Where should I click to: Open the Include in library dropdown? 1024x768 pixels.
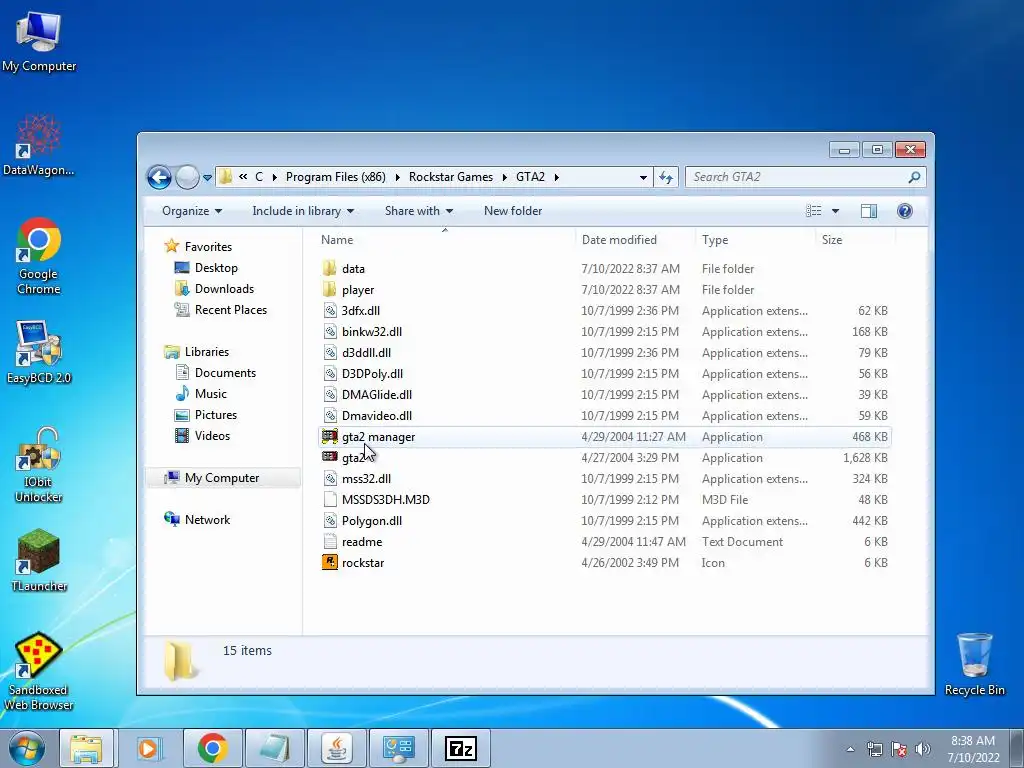[303, 211]
